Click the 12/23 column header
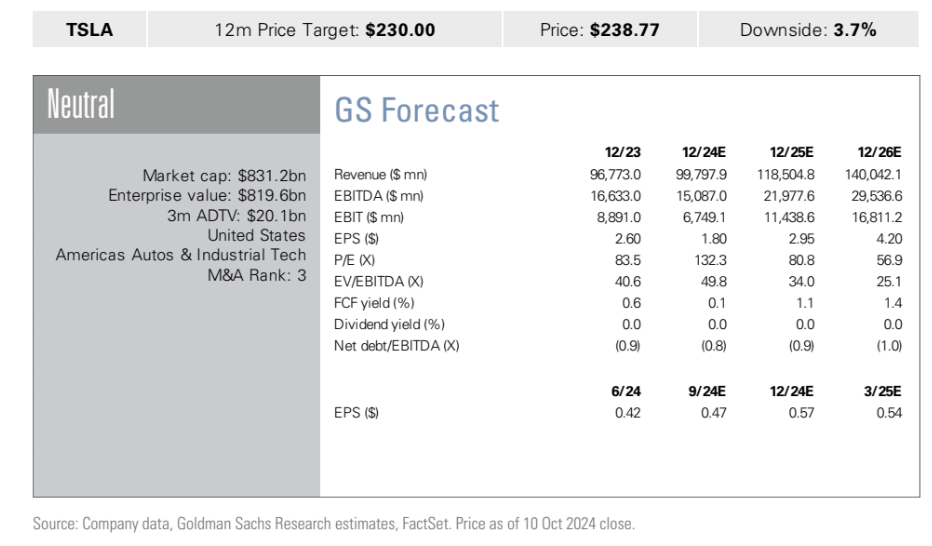The height and width of the screenshot is (546, 932). coord(623,153)
